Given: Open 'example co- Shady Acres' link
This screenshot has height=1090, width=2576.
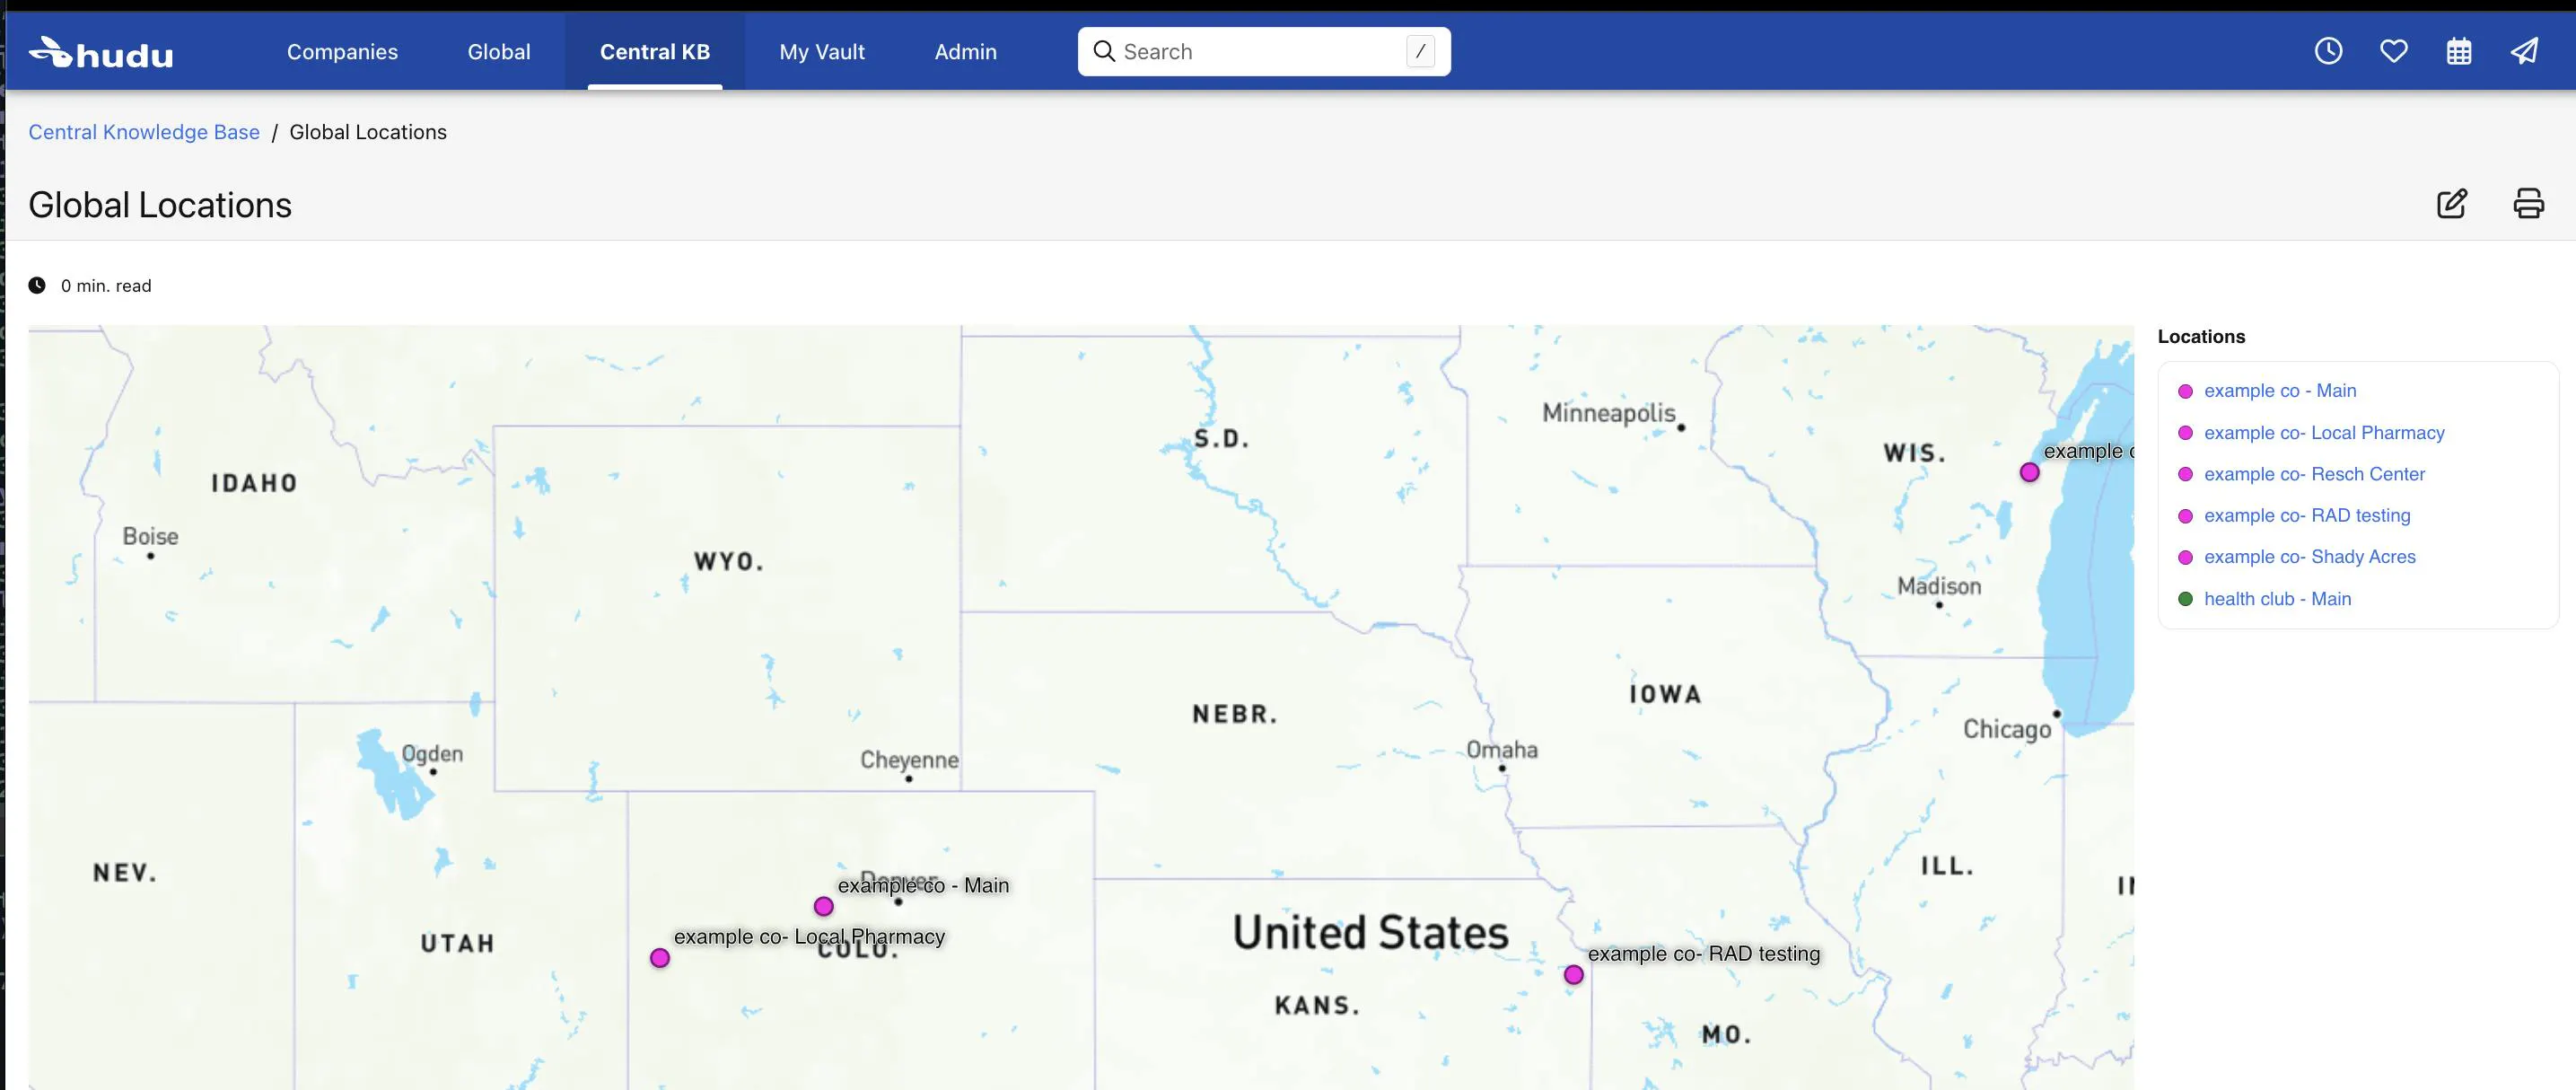Looking at the screenshot, I should click(x=2309, y=557).
